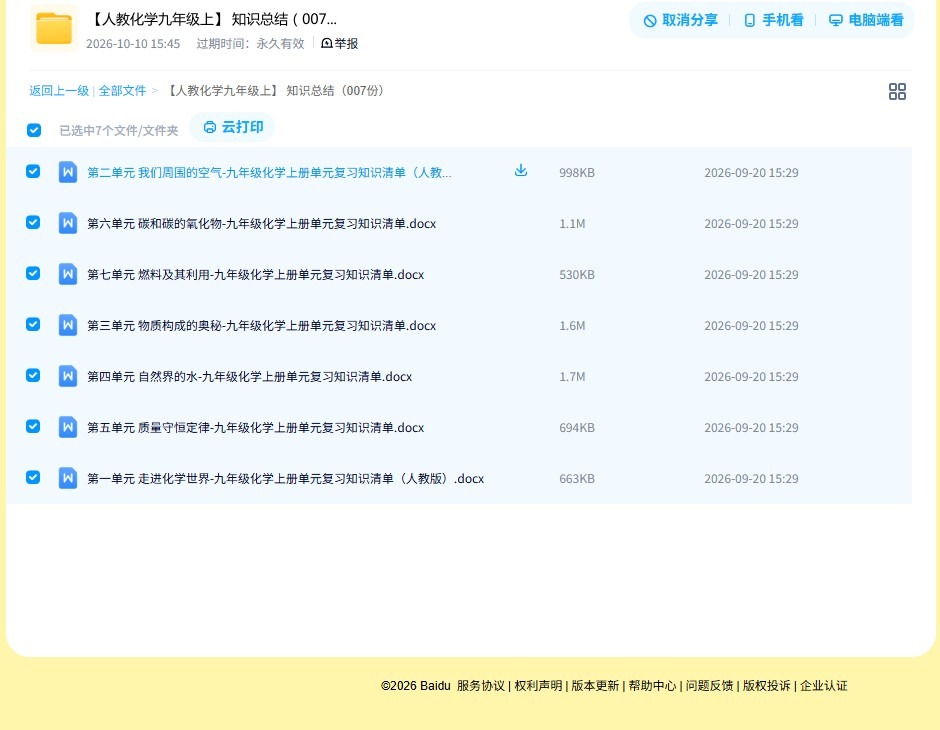Open file 第五单元 质量守恒定律.docx
This screenshot has width=940, height=730.
click(255, 427)
